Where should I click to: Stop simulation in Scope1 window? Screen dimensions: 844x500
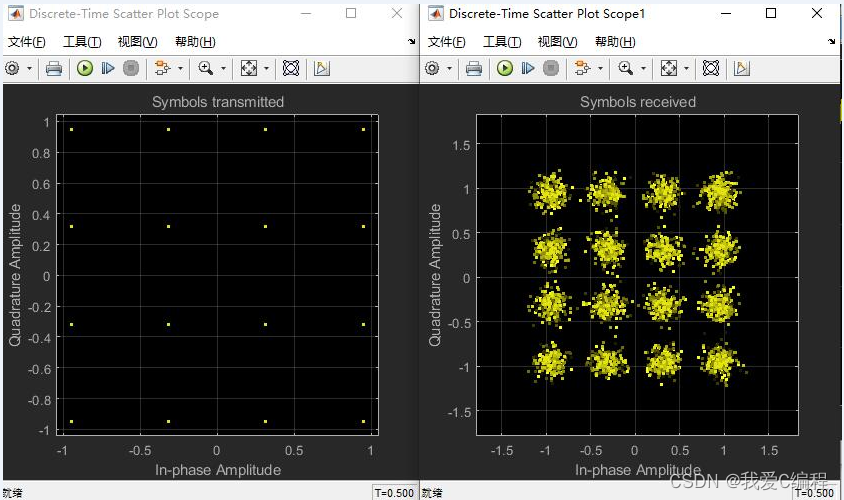(x=551, y=68)
